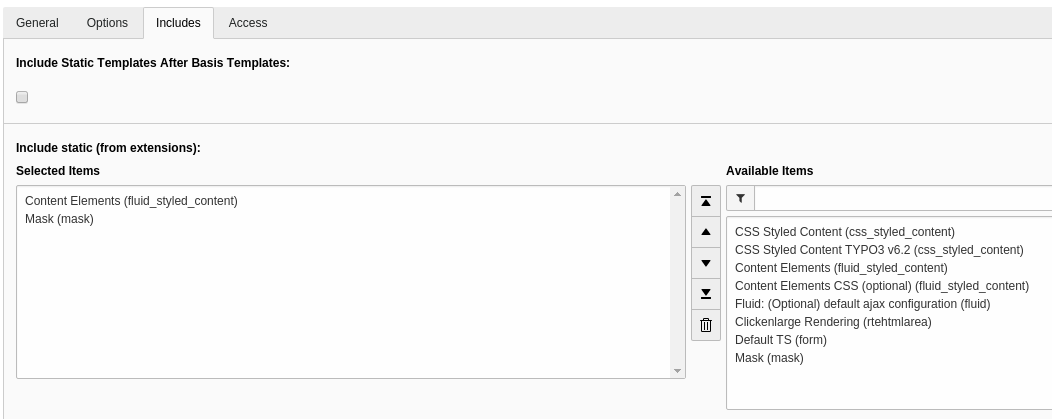
Task: Move selected item to bottom
Action: click(705, 294)
